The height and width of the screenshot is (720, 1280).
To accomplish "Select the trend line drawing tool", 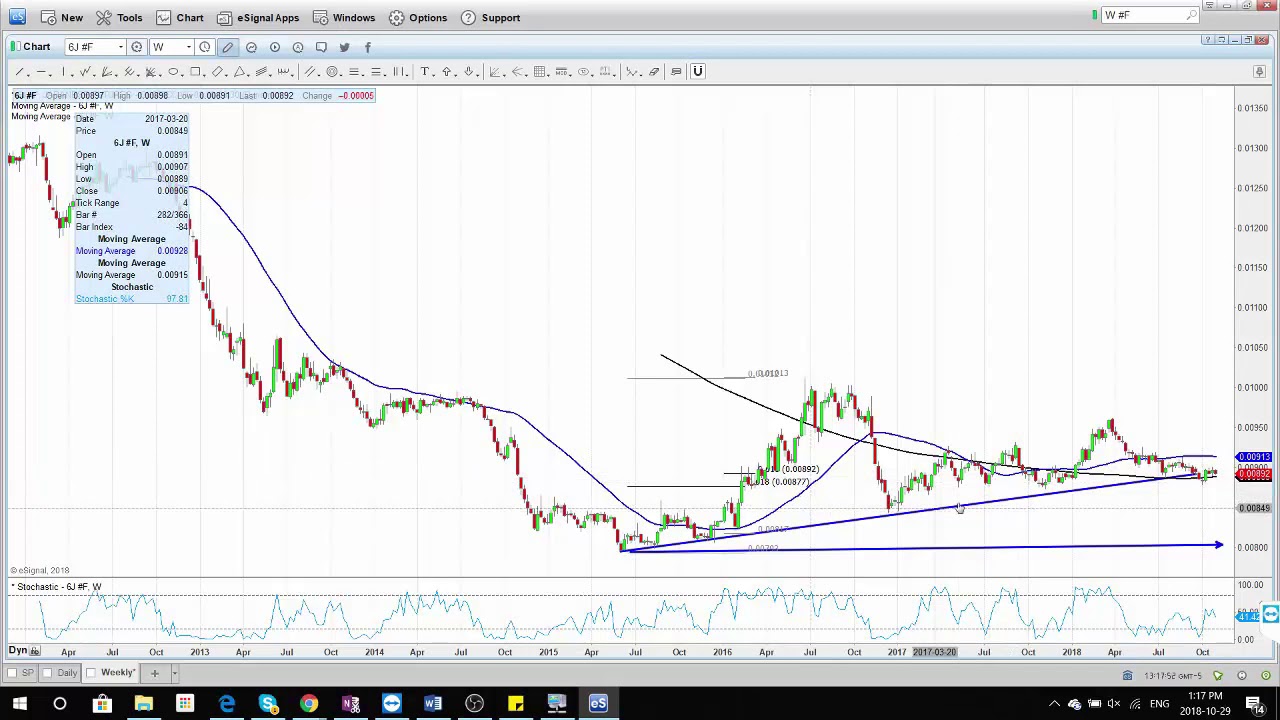I will pos(18,72).
